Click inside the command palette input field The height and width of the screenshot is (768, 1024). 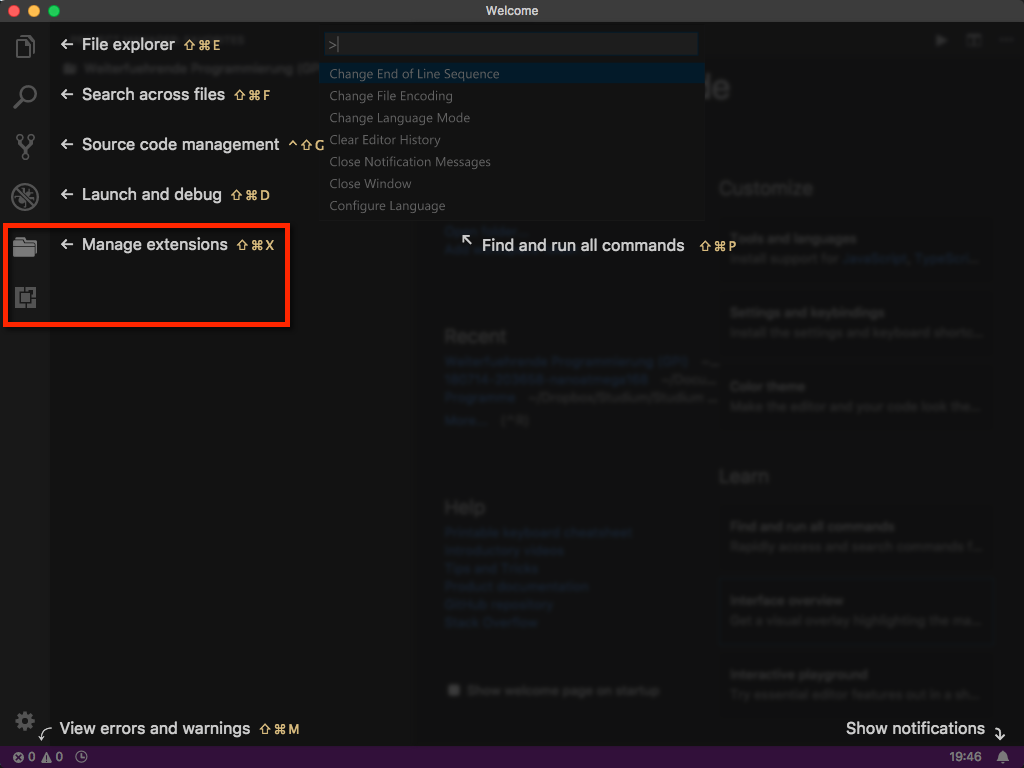pyautogui.click(x=510, y=43)
